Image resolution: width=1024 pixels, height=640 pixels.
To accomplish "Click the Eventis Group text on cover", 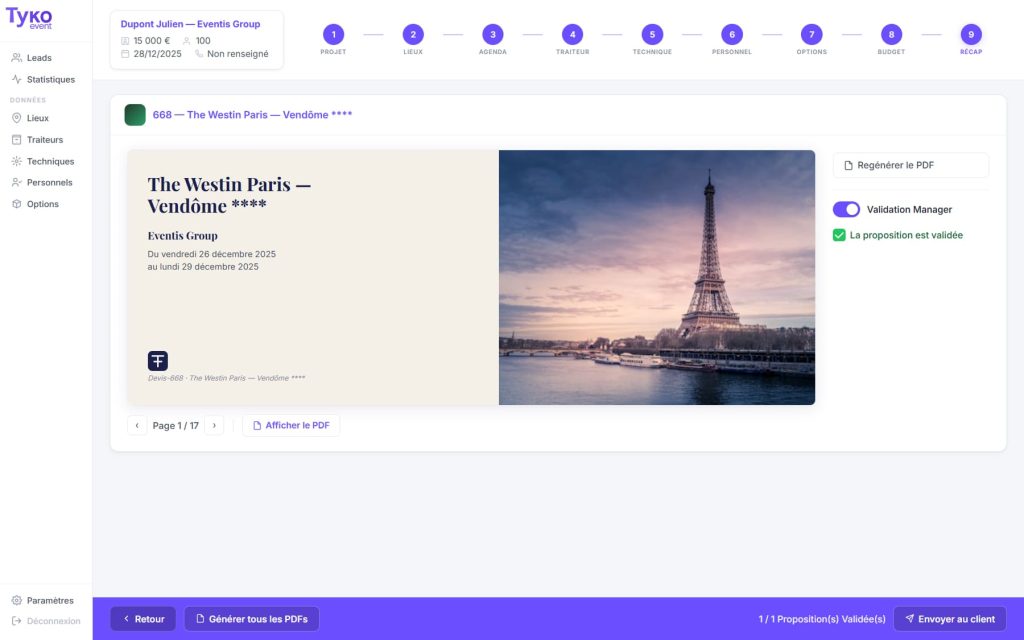I will coord(182,236).
